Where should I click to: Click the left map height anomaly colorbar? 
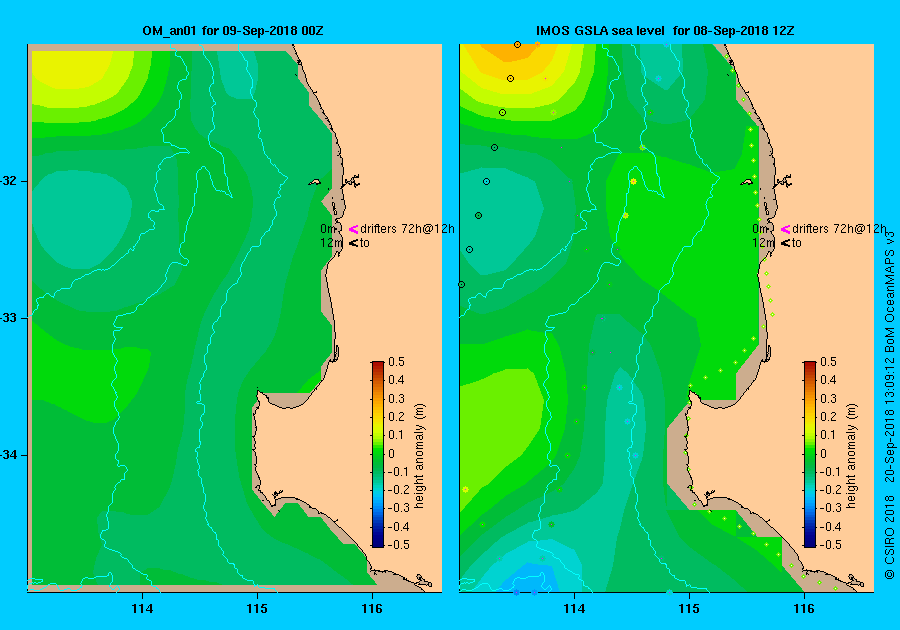point(378,454)
